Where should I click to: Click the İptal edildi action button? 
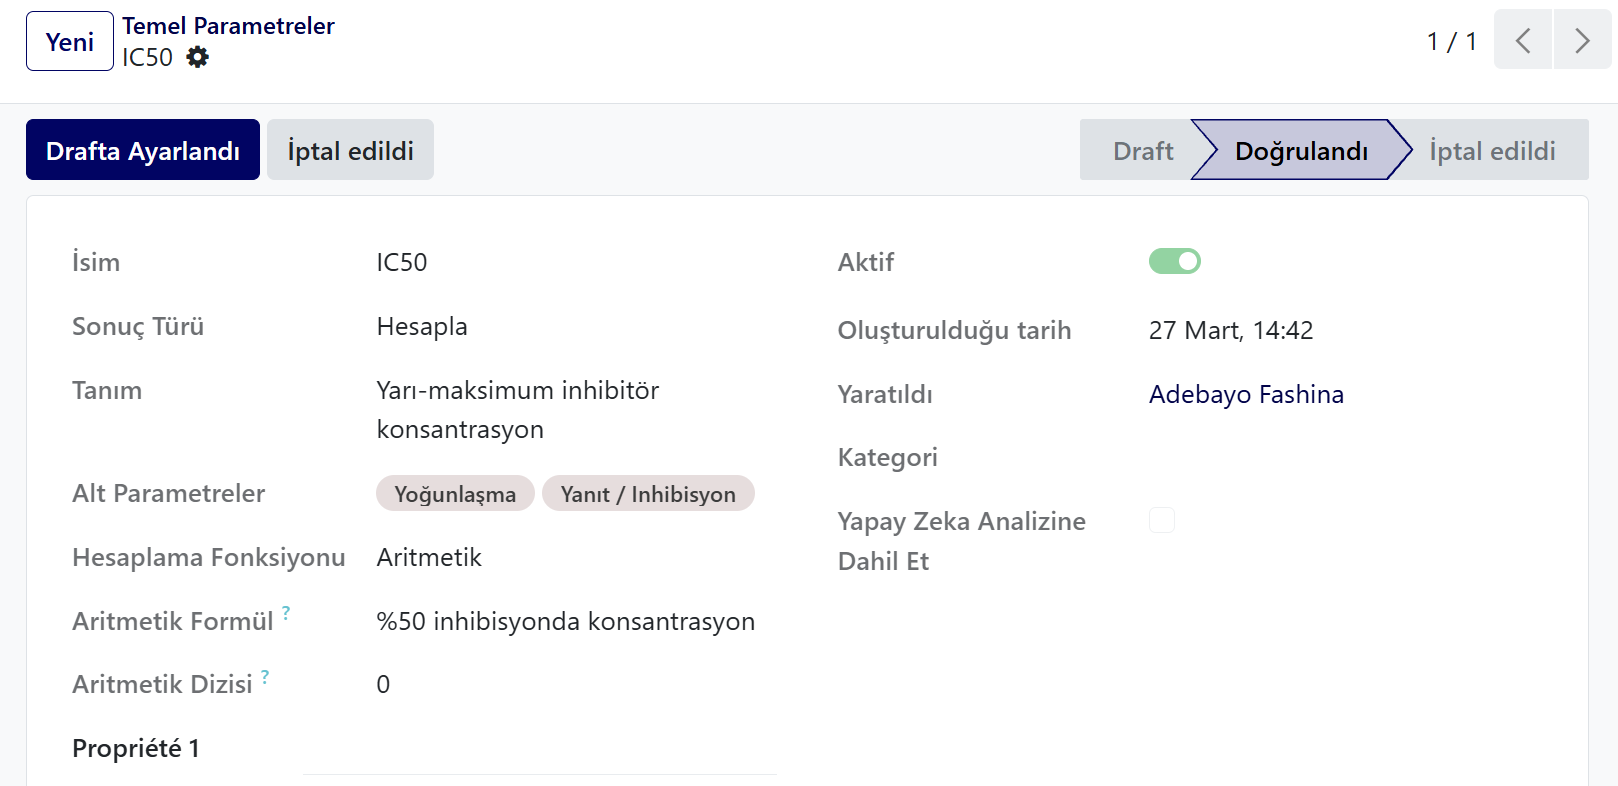tap(350, 150)
